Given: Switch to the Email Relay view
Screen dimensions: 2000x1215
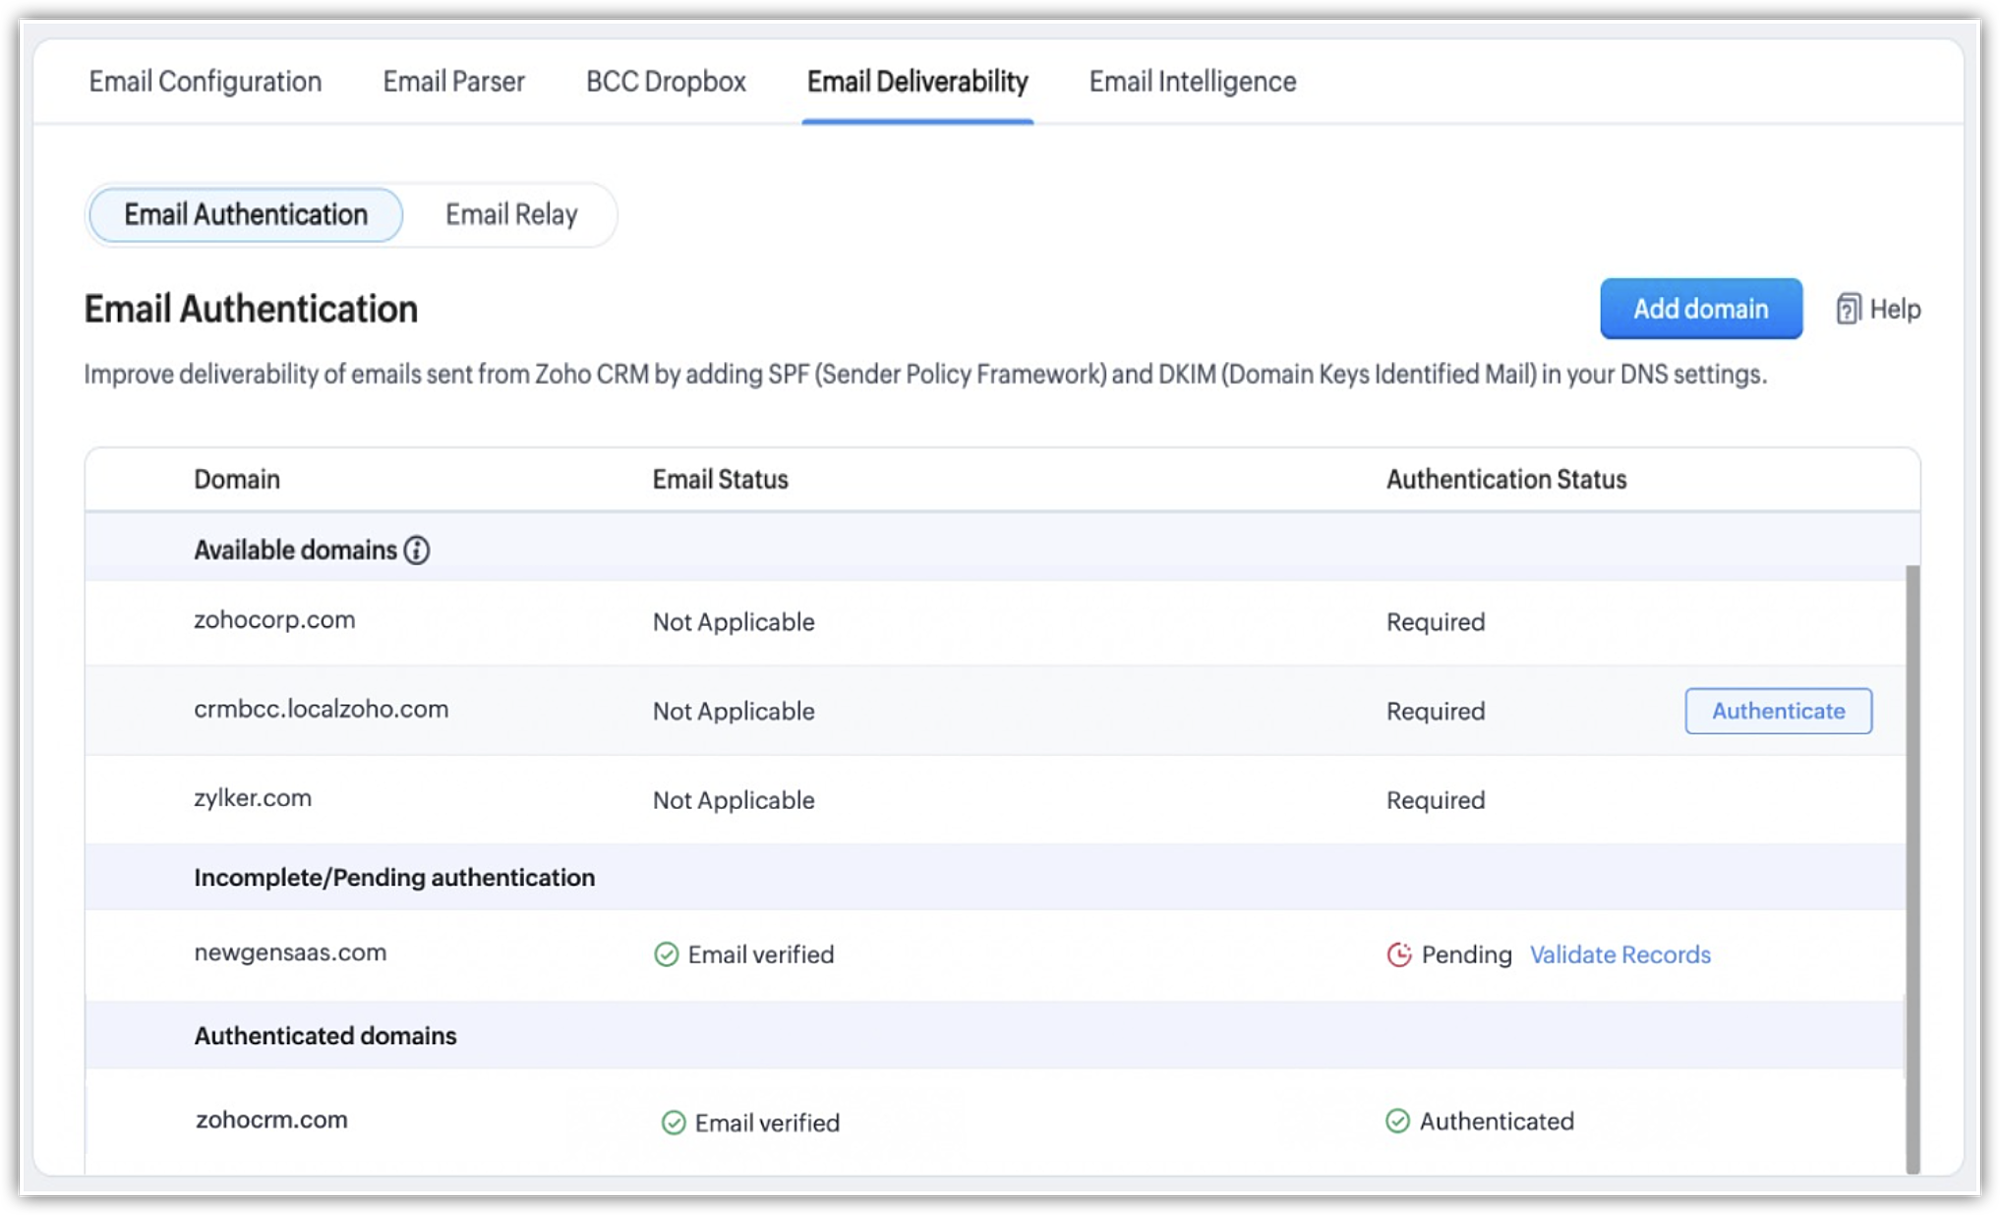Looking at the screenshot, I should 511,215.
